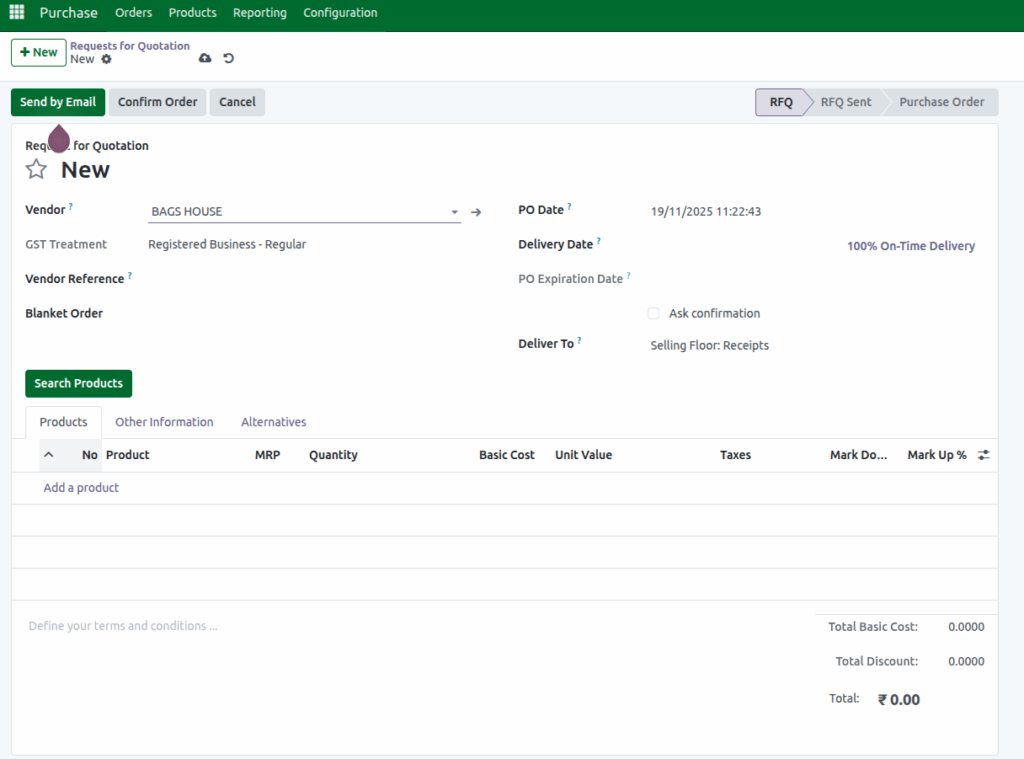The image size is (1024, 759).
Task: Sort products using the column caret icon
Action: 48,454
